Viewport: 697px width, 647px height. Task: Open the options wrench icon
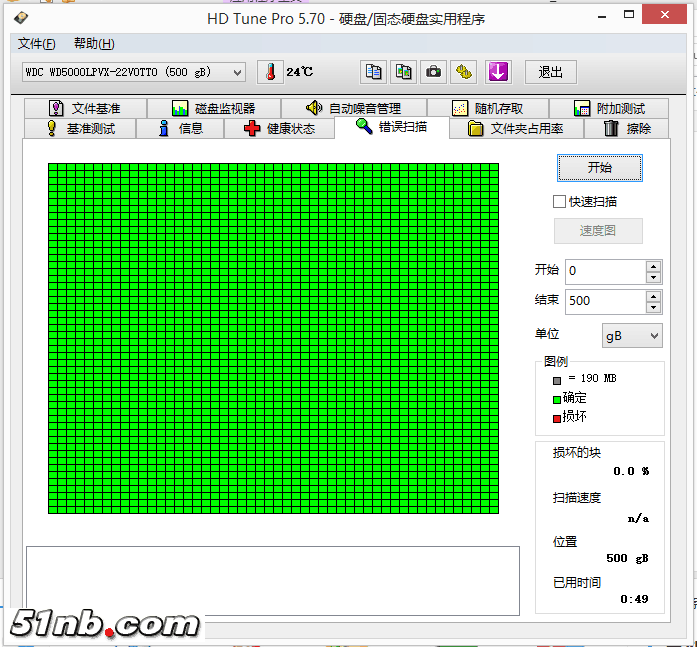click(x=464, y=72)
